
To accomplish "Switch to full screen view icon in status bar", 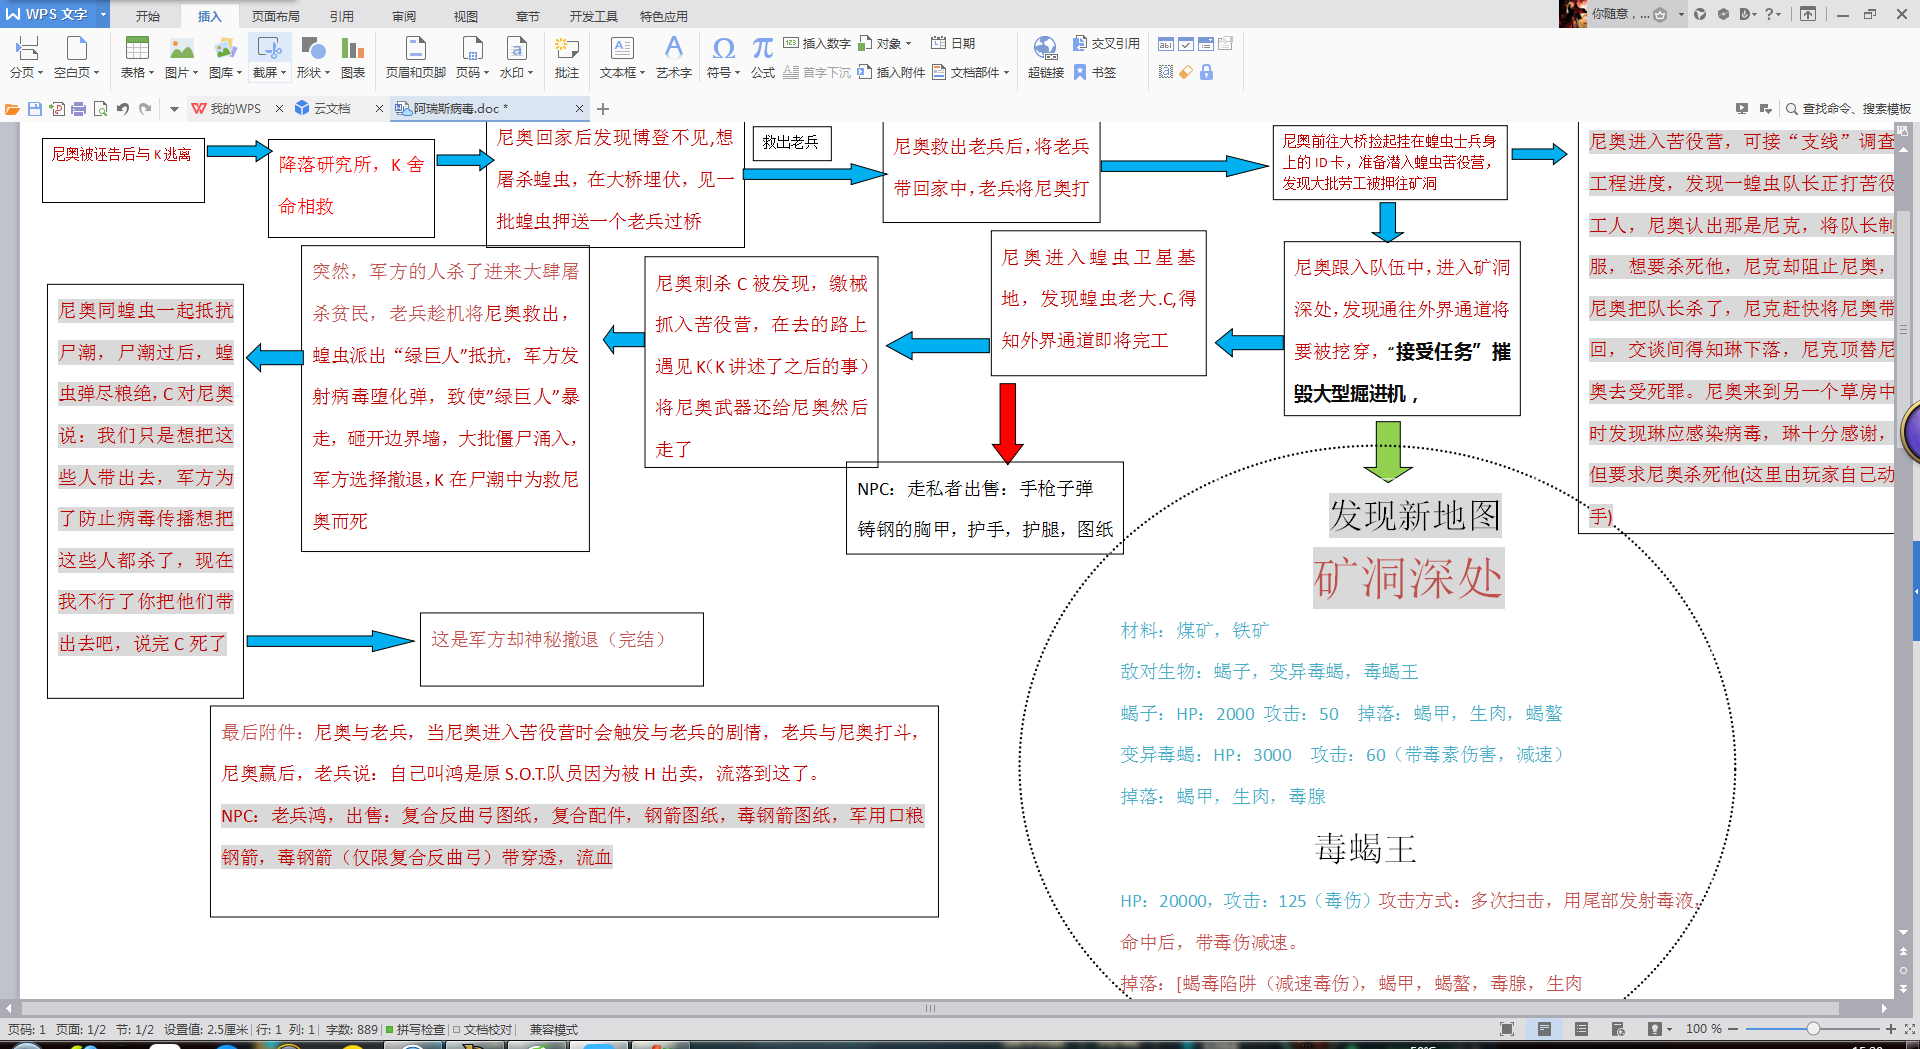I will pyautogui.click(x=1507, y=1029).
